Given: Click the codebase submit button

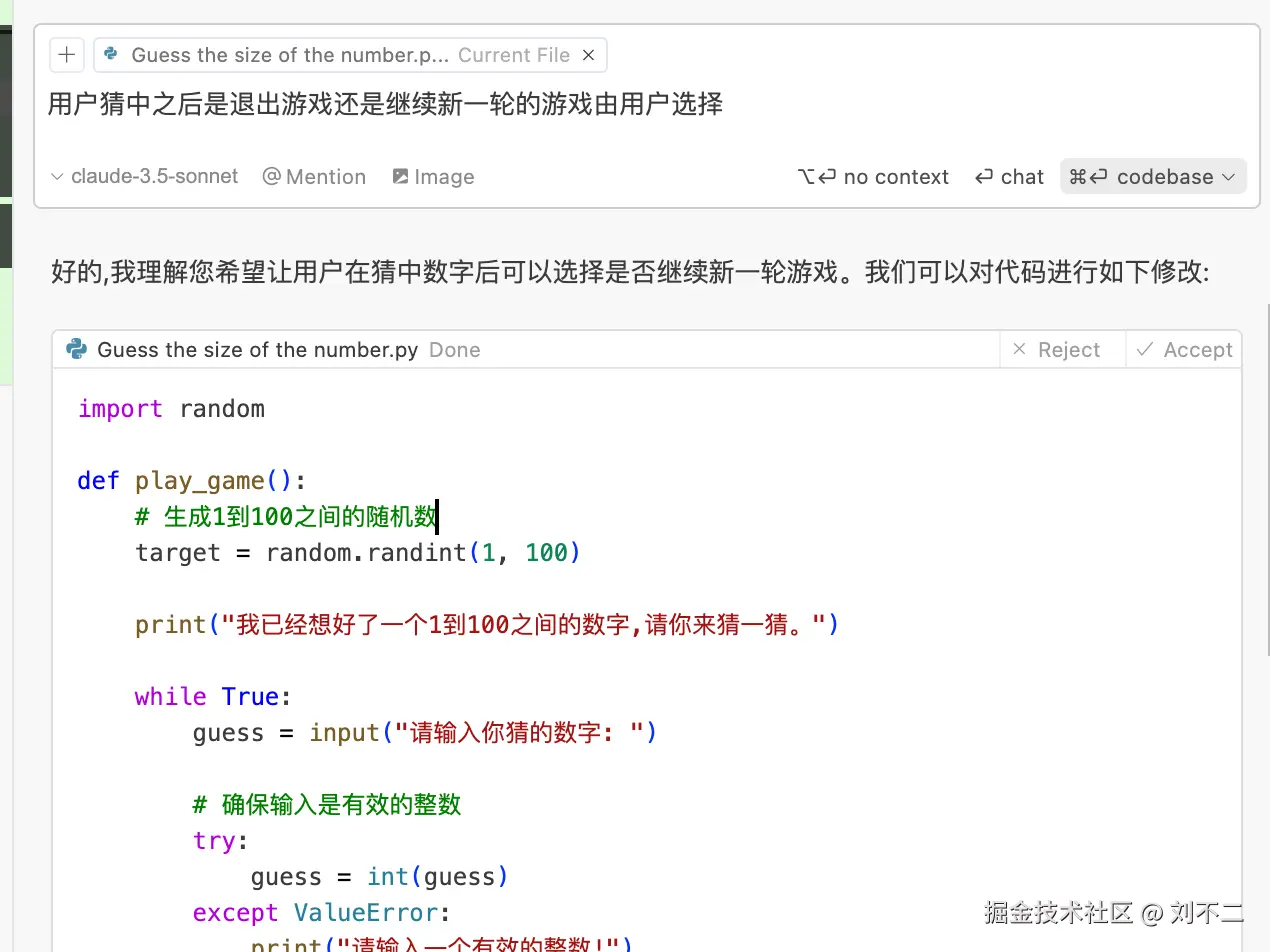Looking at the screenshot, I should 1150,176.
